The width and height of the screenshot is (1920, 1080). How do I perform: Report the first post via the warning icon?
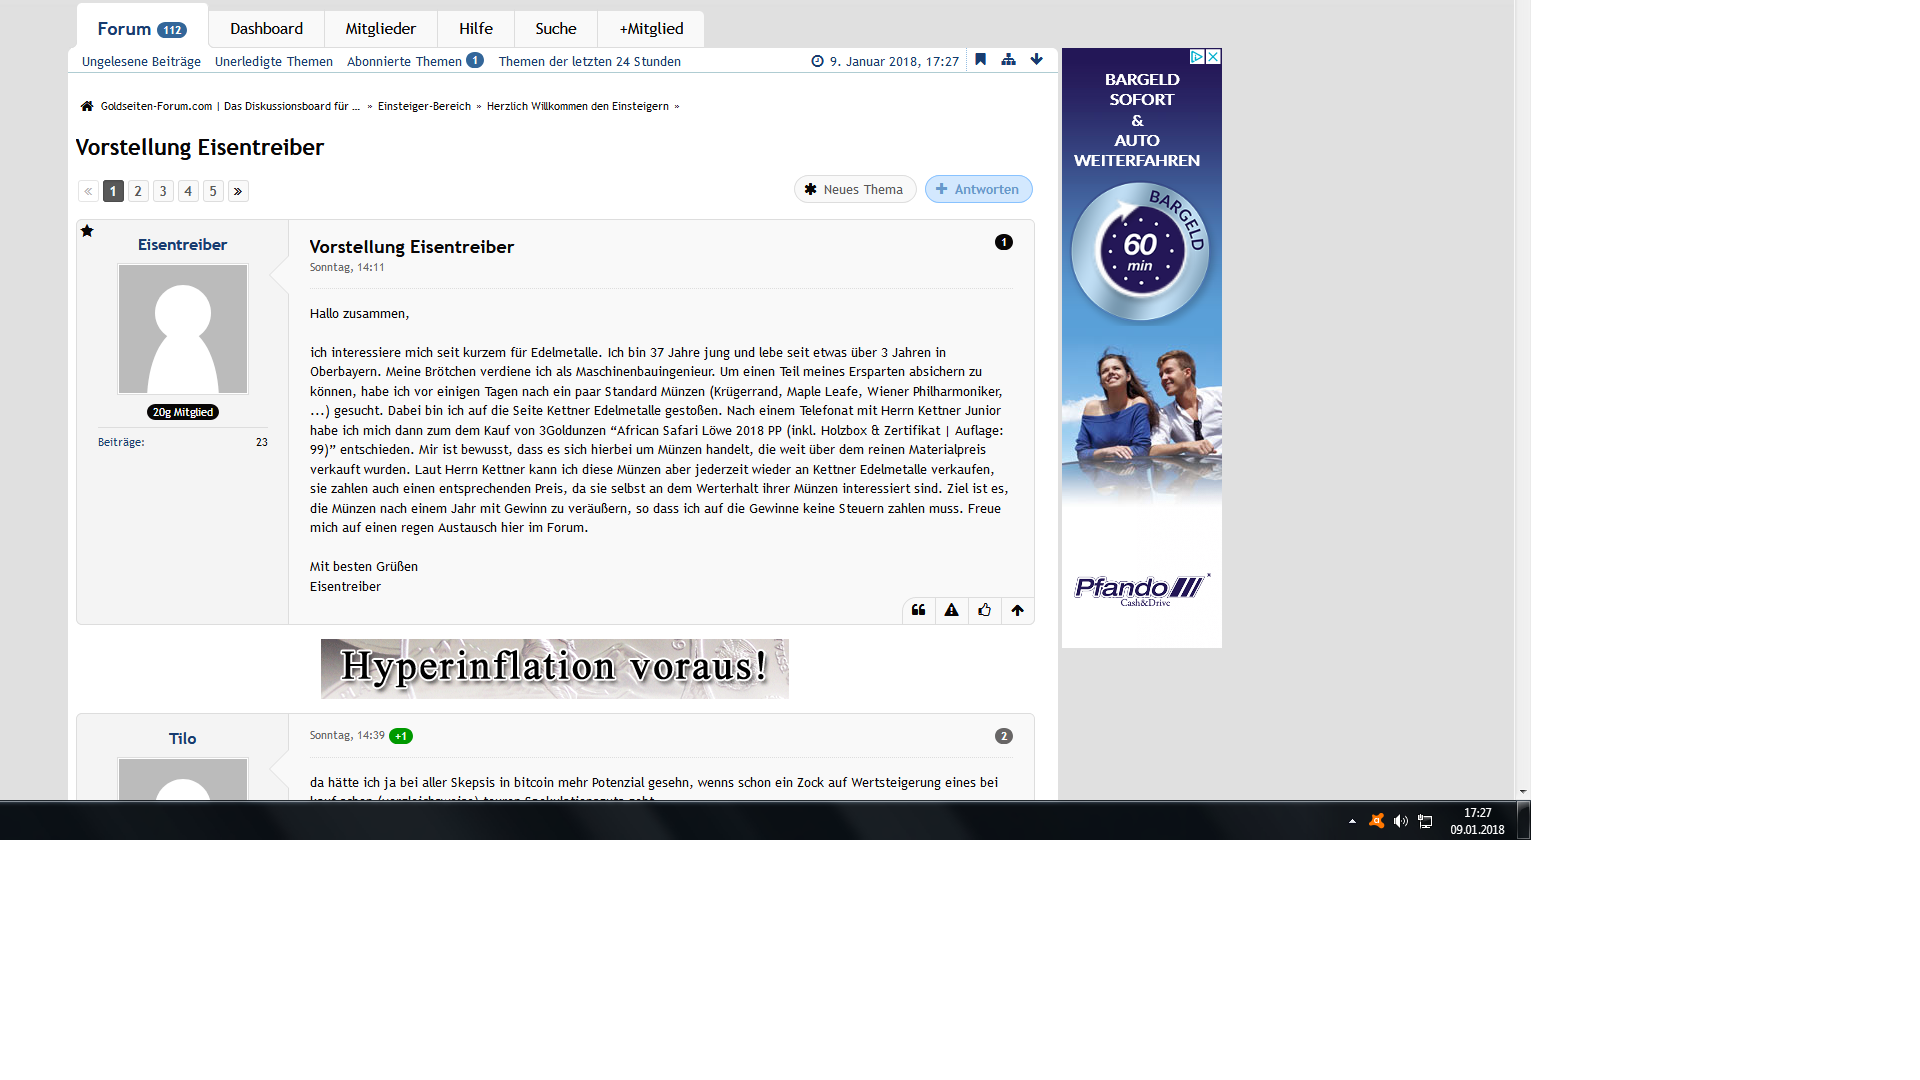pyautogui.click(x=951, y=610)
